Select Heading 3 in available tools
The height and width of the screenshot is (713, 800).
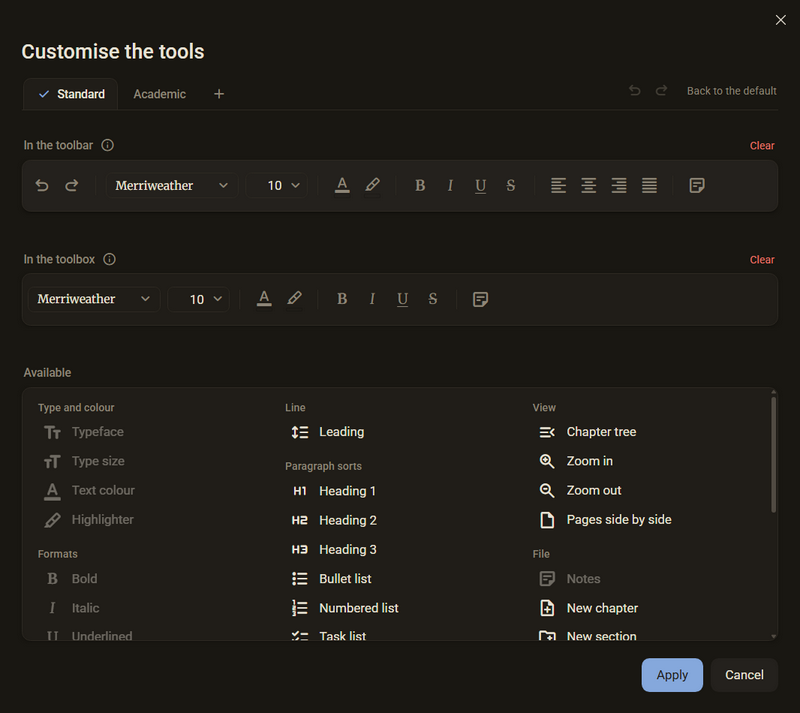click(334, 549)
